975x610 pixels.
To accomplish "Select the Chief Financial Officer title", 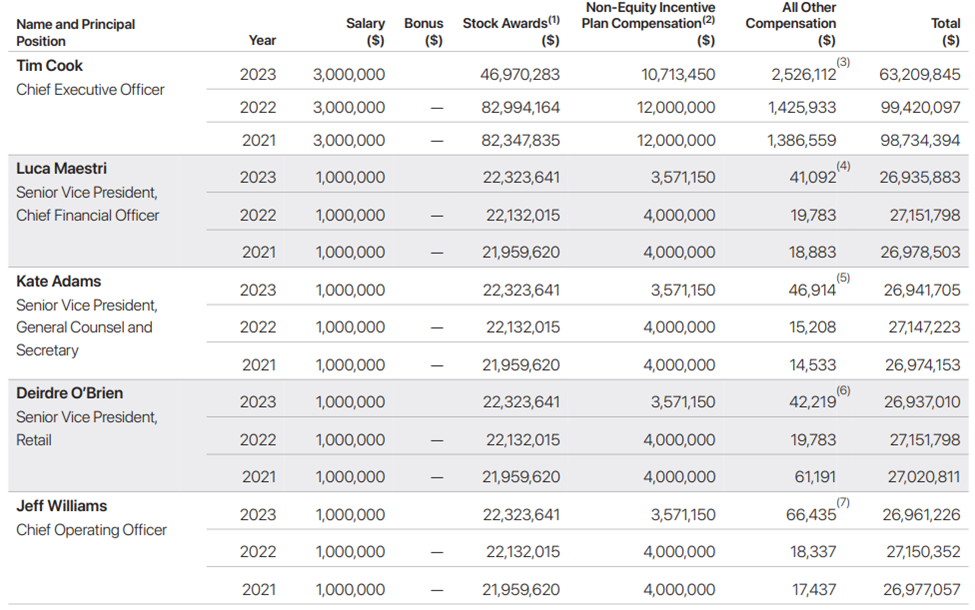I will click(88, 216).
